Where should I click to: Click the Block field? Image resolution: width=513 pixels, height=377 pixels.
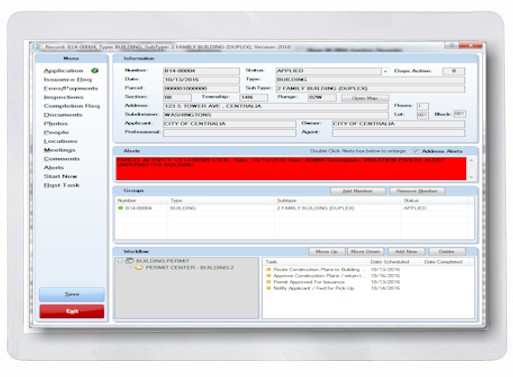pyautogui.click(x=460, y=114)
